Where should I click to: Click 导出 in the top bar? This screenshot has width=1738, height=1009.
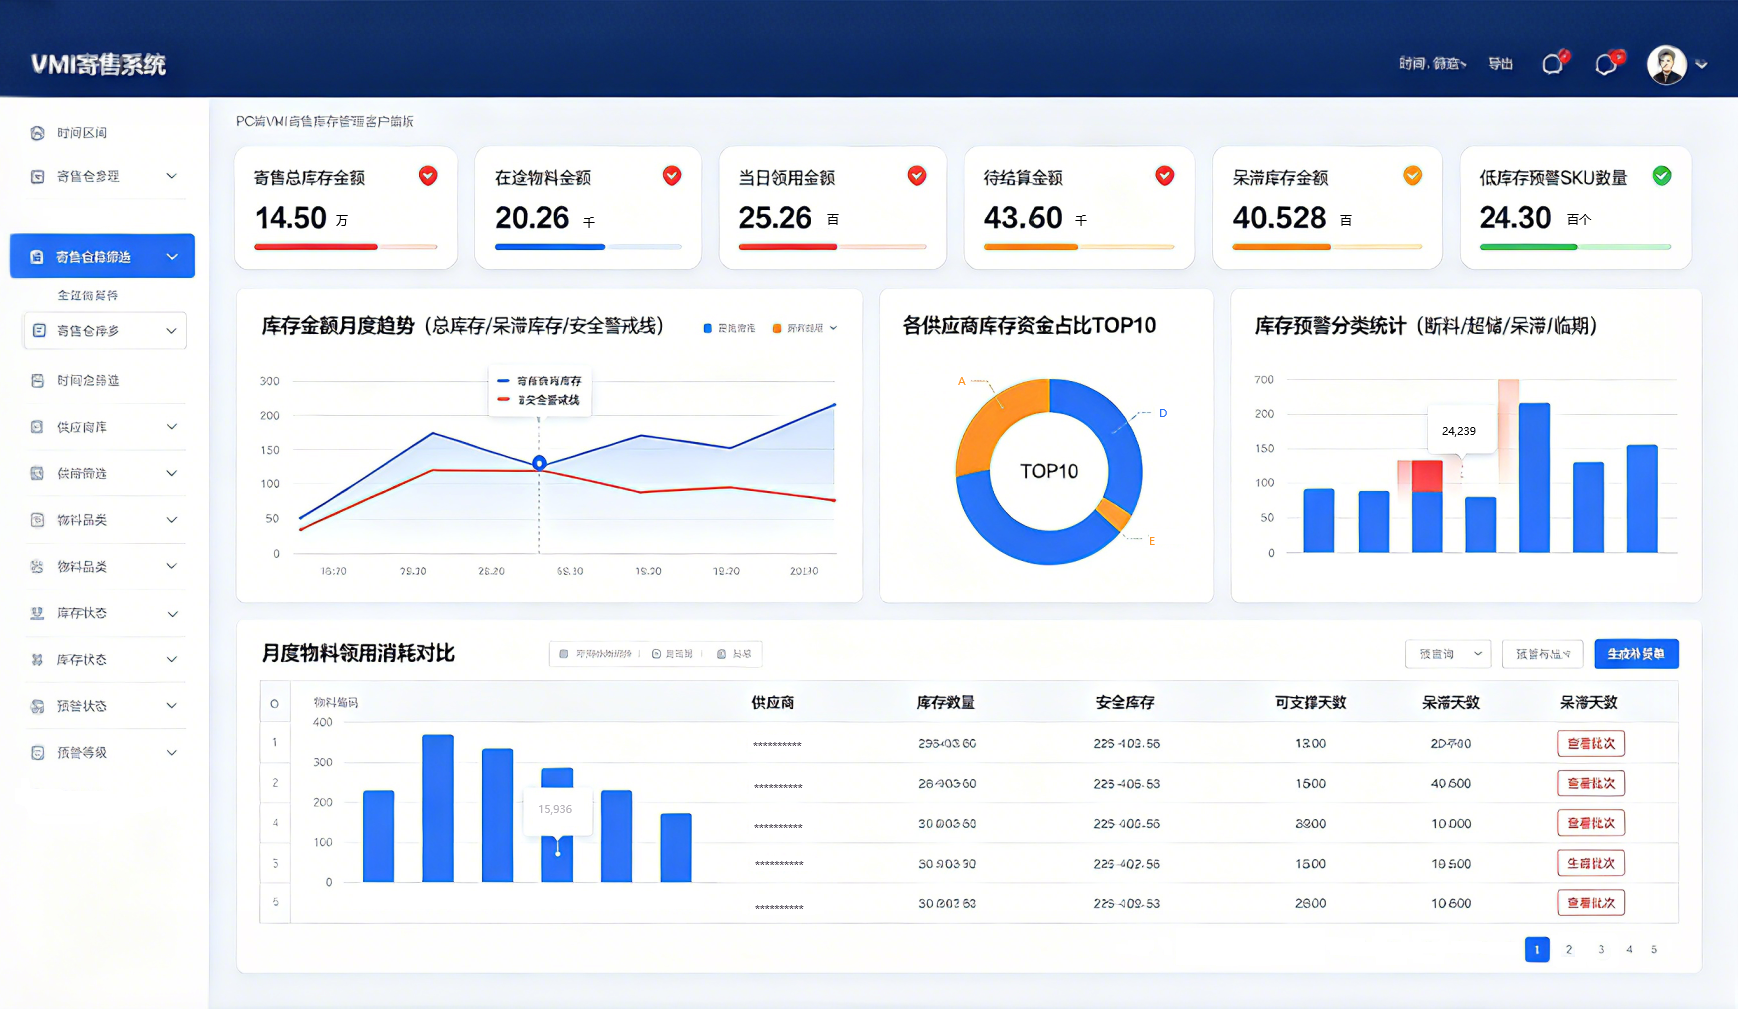1500,64
